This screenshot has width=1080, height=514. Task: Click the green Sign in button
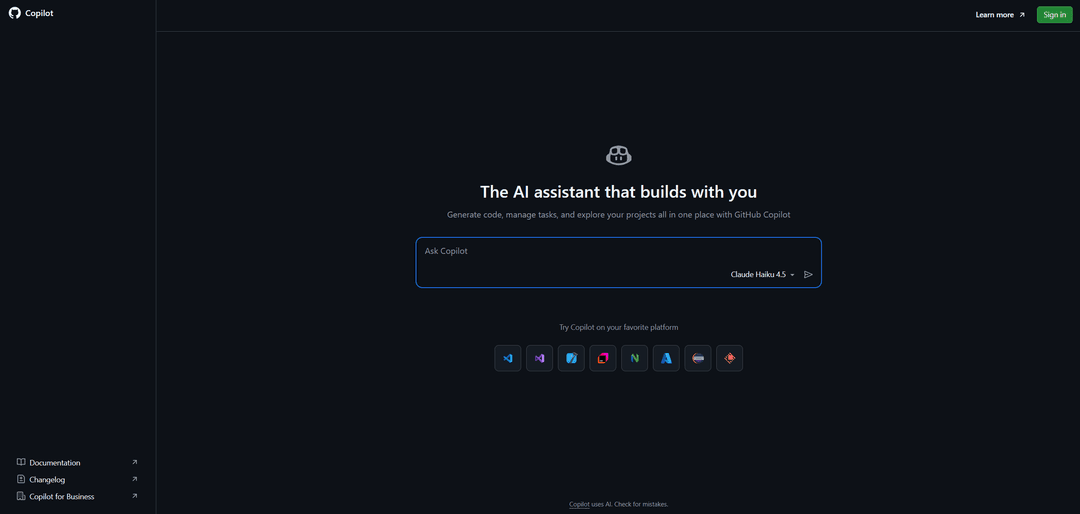[x=1055, y=14]
